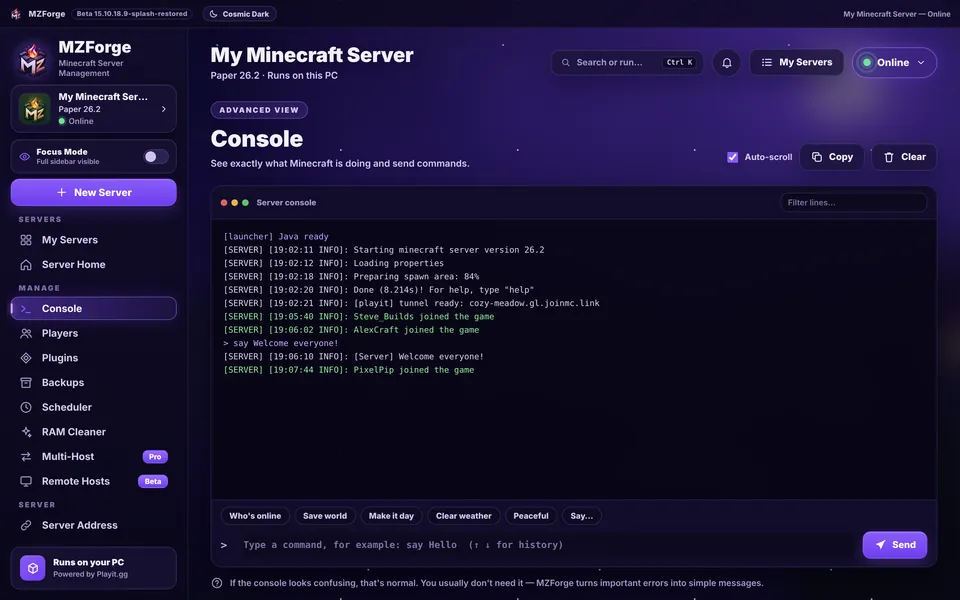
Task: Click the Players people icon
Action: (x=26, y=333)
